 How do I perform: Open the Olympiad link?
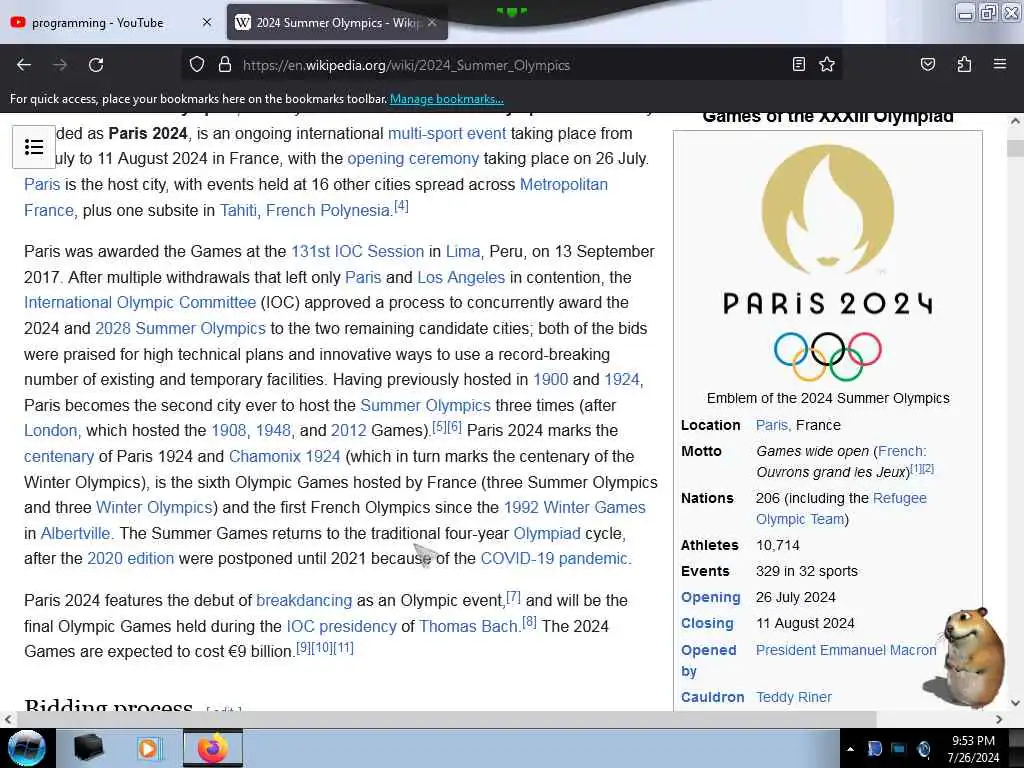click(547, 534)
